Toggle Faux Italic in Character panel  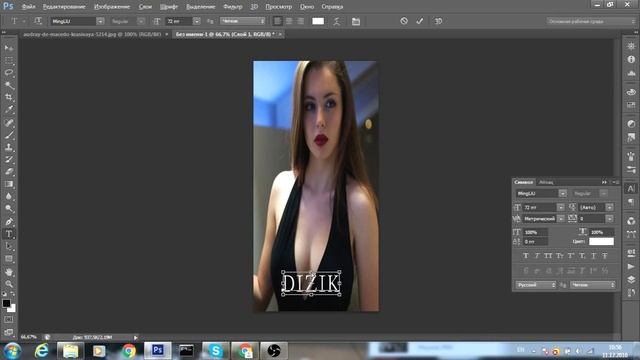(537, 256)
